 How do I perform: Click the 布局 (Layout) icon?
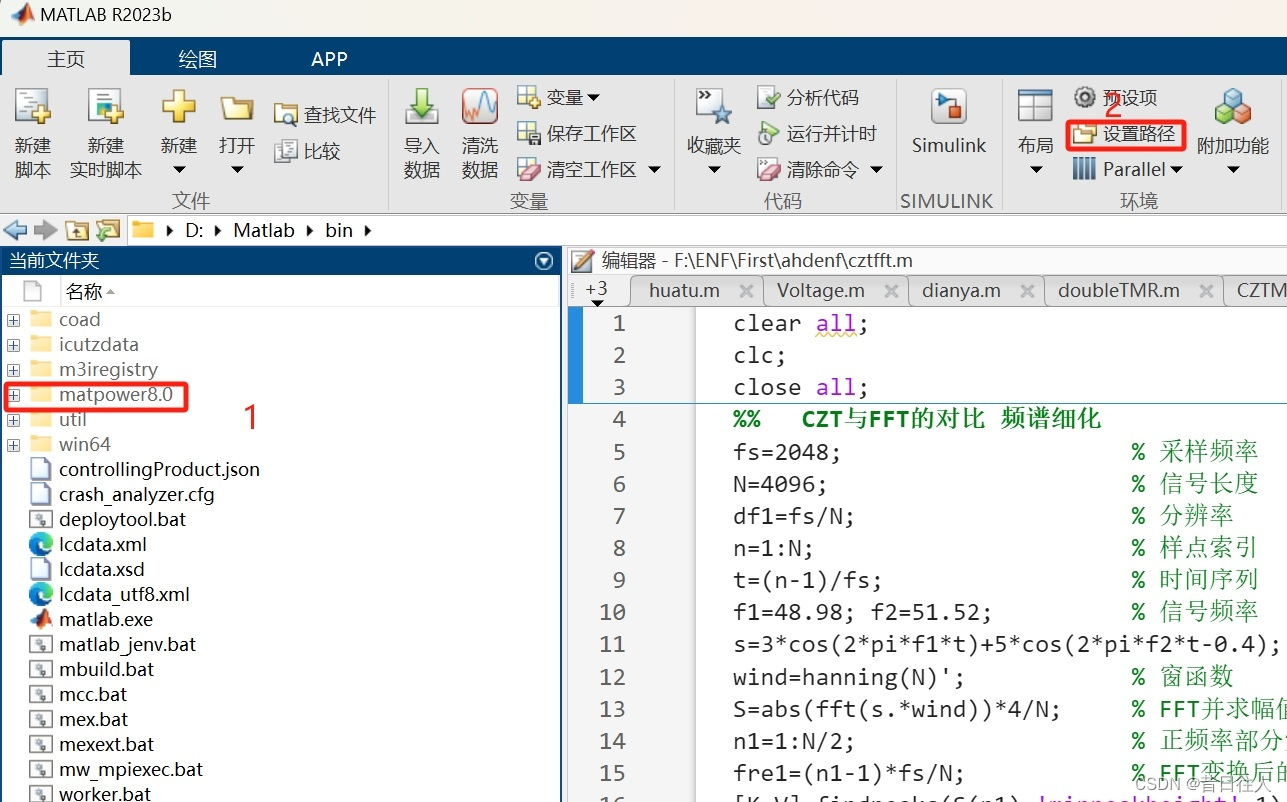[1034, 125]
